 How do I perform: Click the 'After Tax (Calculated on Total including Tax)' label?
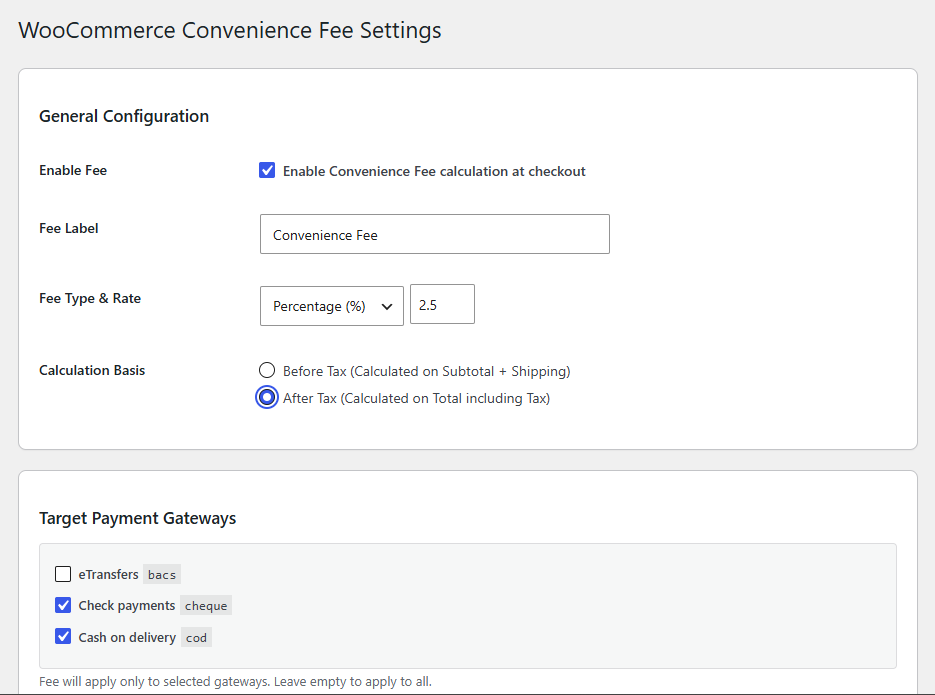coord(416,398)
